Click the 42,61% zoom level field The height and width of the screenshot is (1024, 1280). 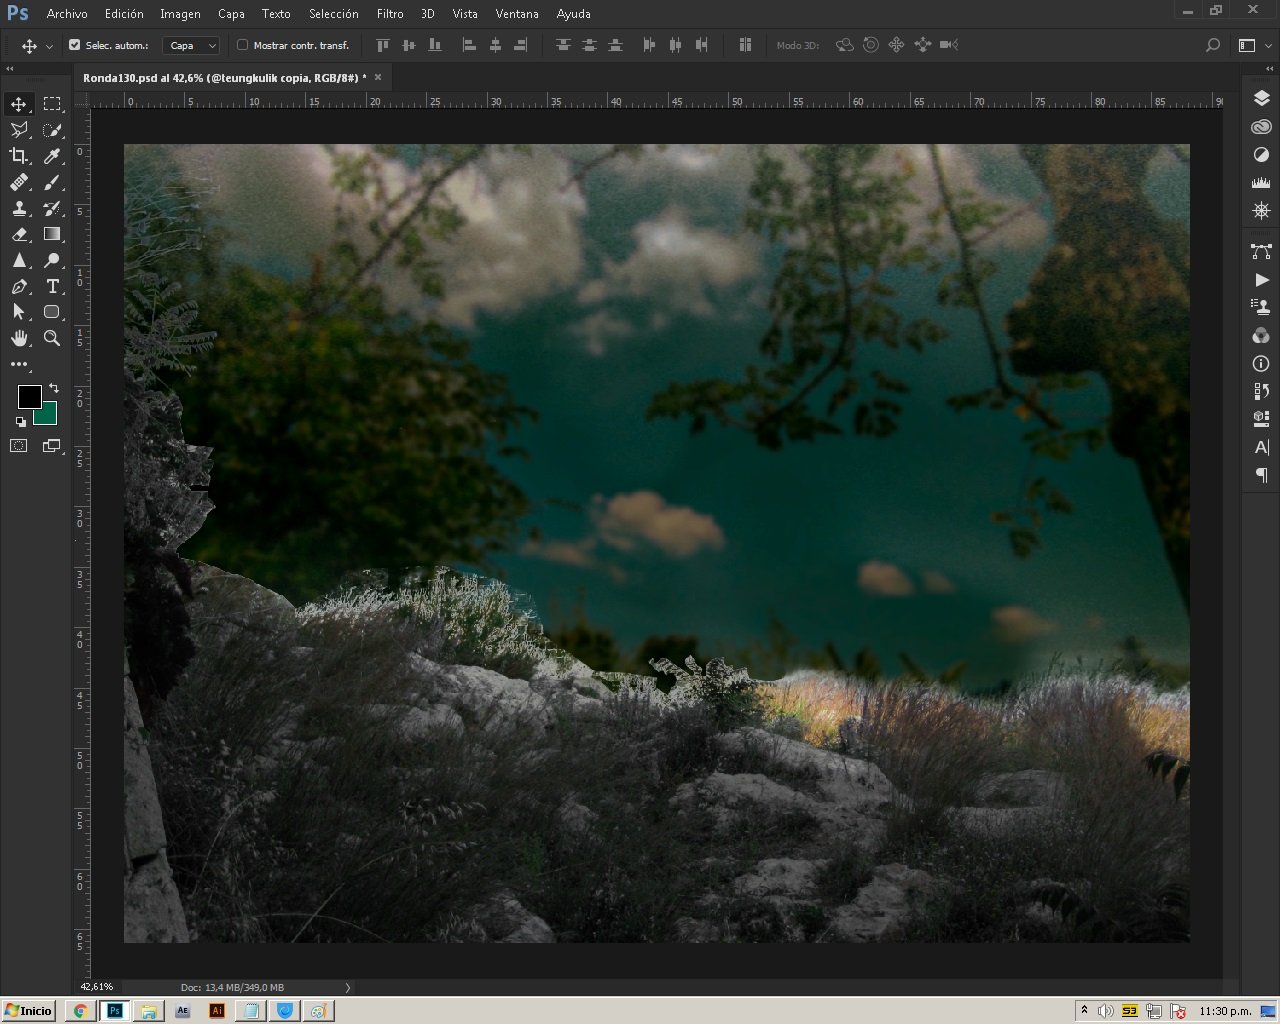(x=97, y=987)
